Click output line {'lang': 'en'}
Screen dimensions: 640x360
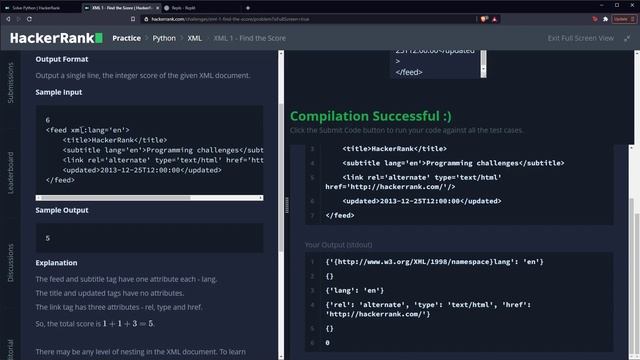tap(355, 290)
